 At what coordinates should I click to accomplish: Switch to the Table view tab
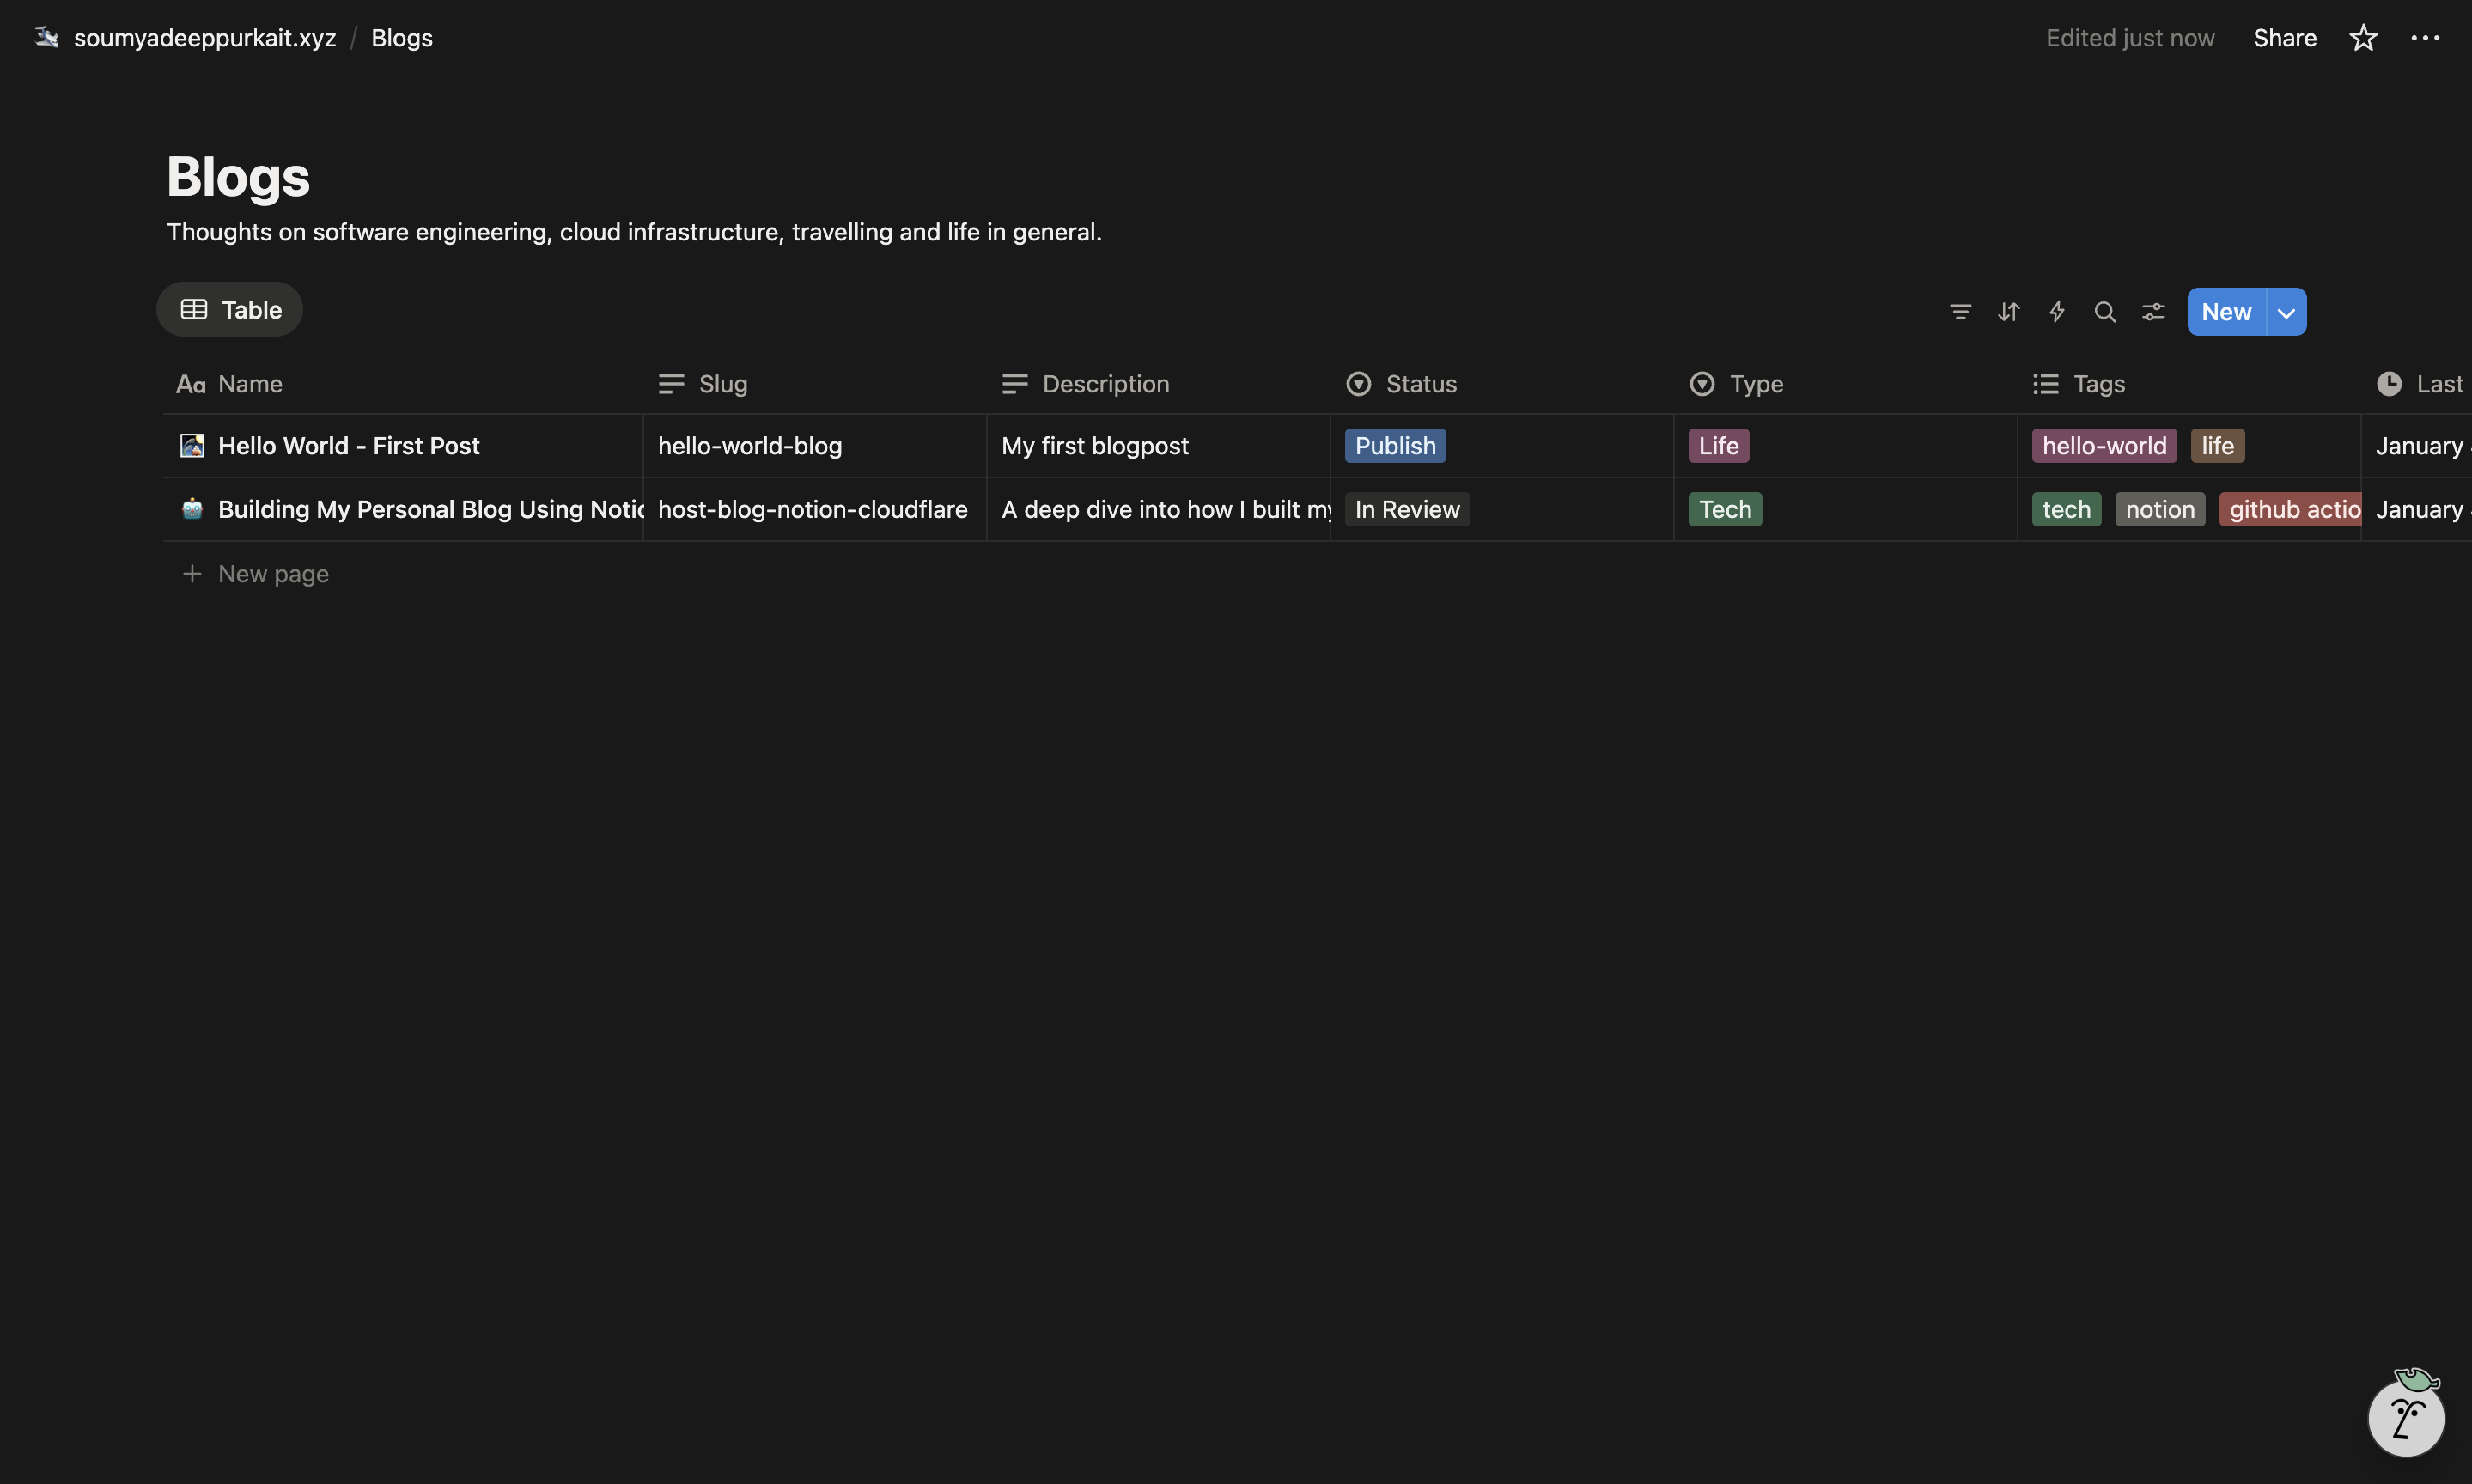230,310
